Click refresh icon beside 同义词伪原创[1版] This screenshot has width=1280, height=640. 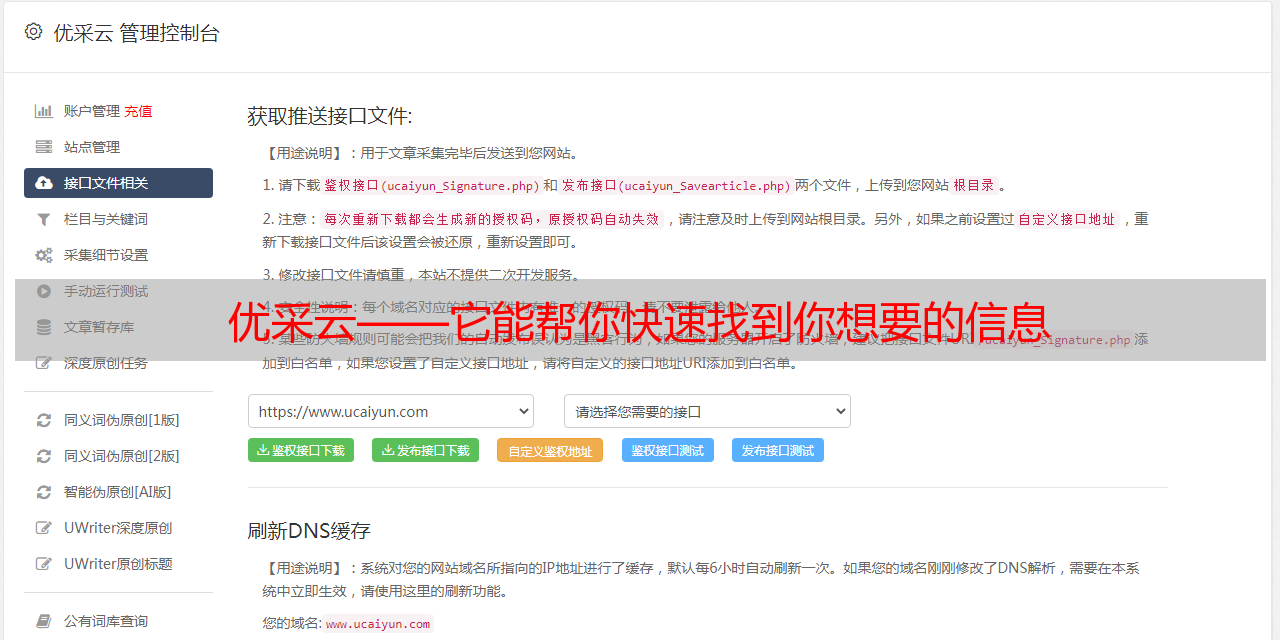[x=44, y=420]
